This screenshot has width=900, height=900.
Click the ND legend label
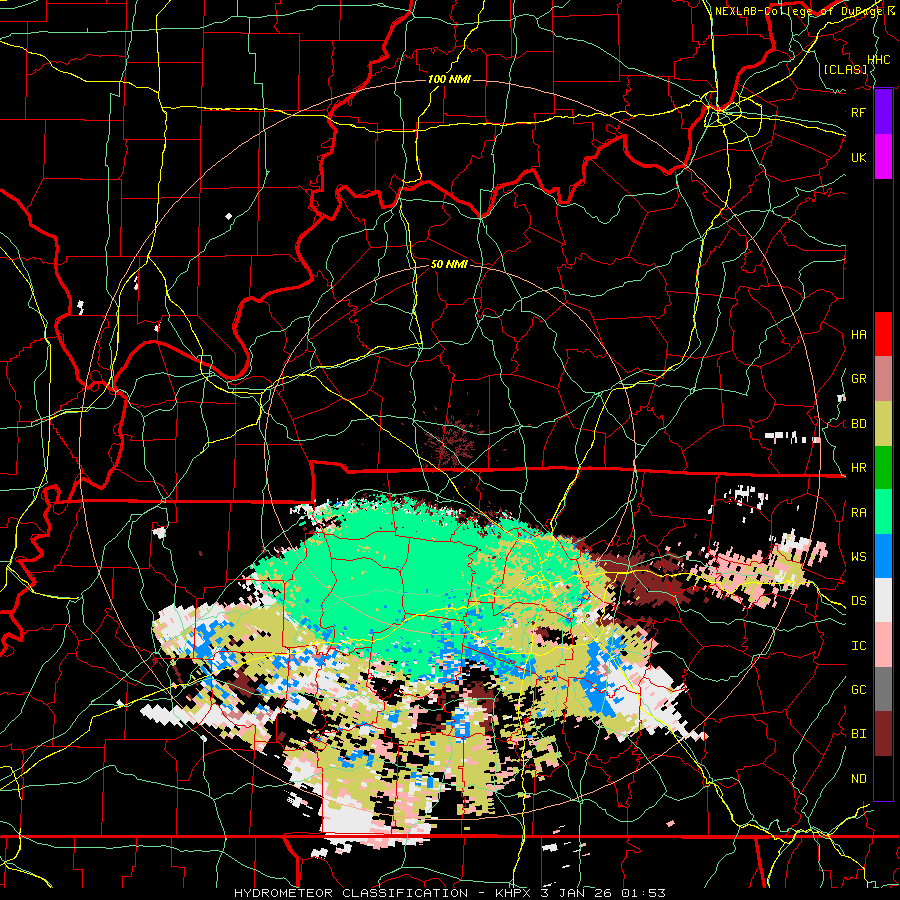[x=859, y=779]
